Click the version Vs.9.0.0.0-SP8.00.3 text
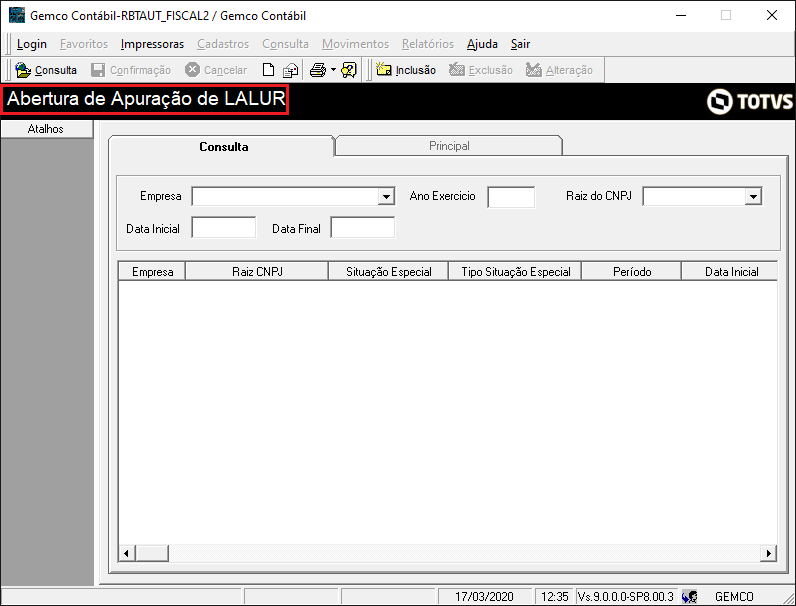 pyautogui.click(x=626, y=596)
